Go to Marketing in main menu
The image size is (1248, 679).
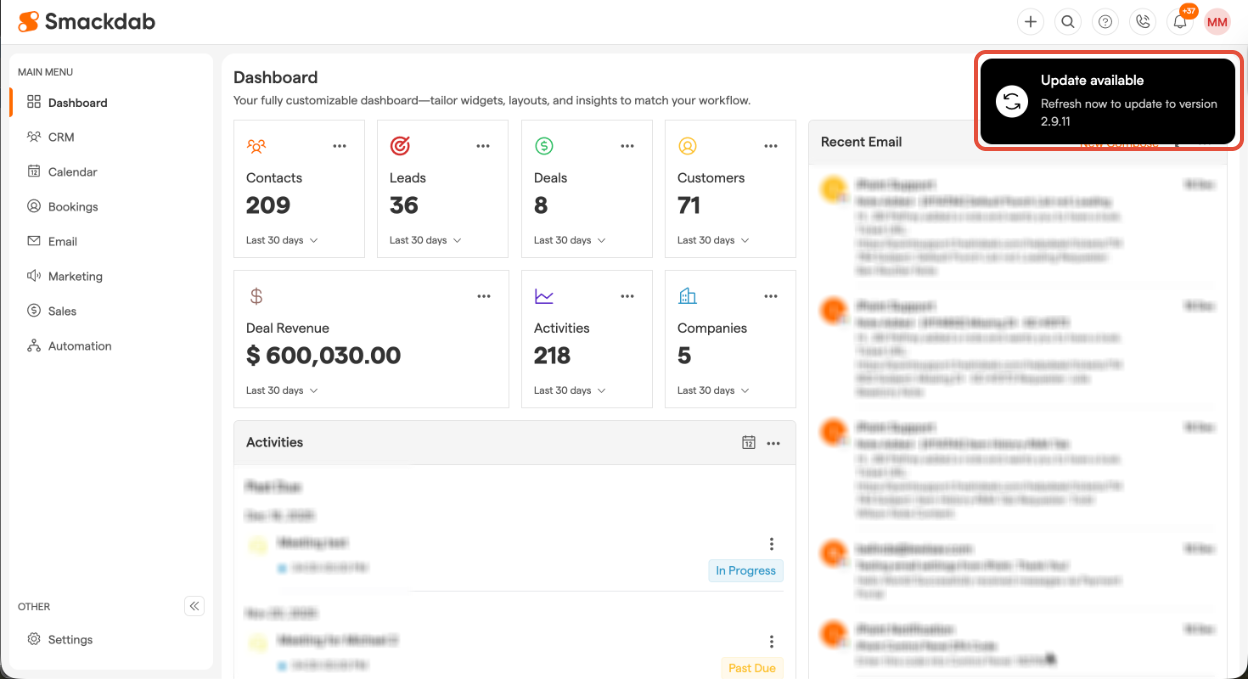click(75, 276)
